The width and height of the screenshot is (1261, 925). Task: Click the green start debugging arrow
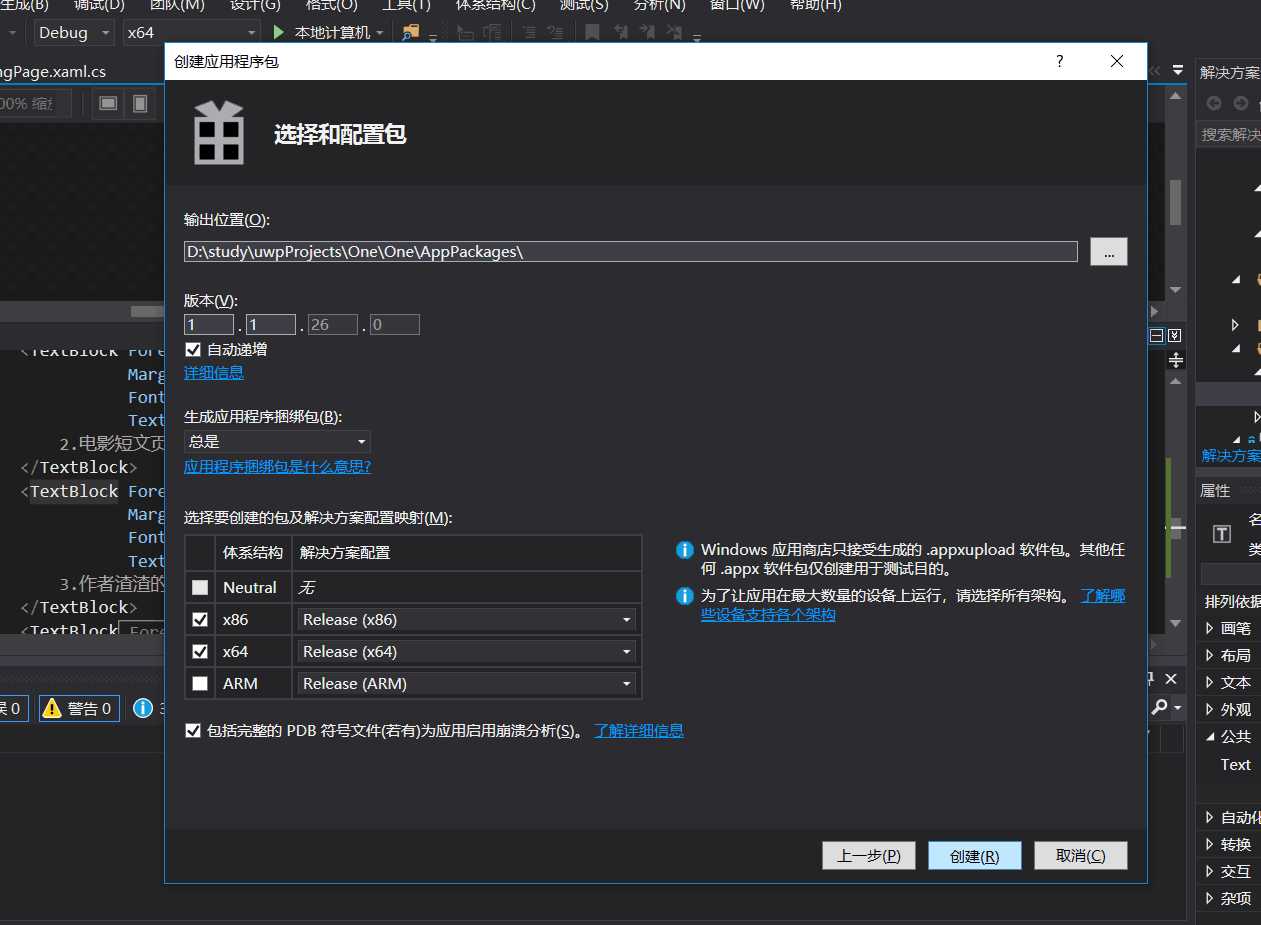[x=279, y=32]
